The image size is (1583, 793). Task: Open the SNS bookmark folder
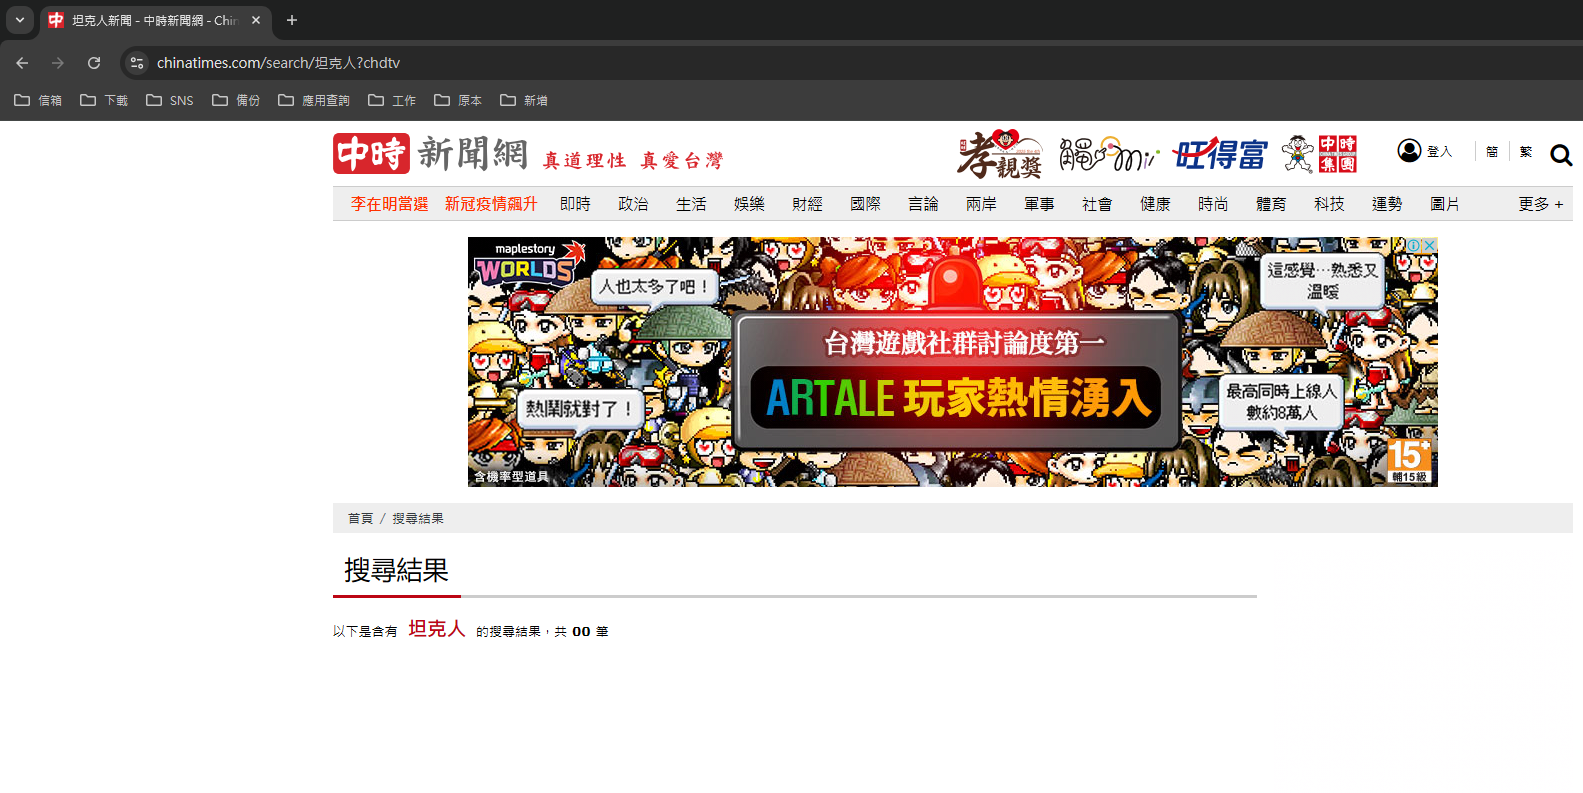170,100
